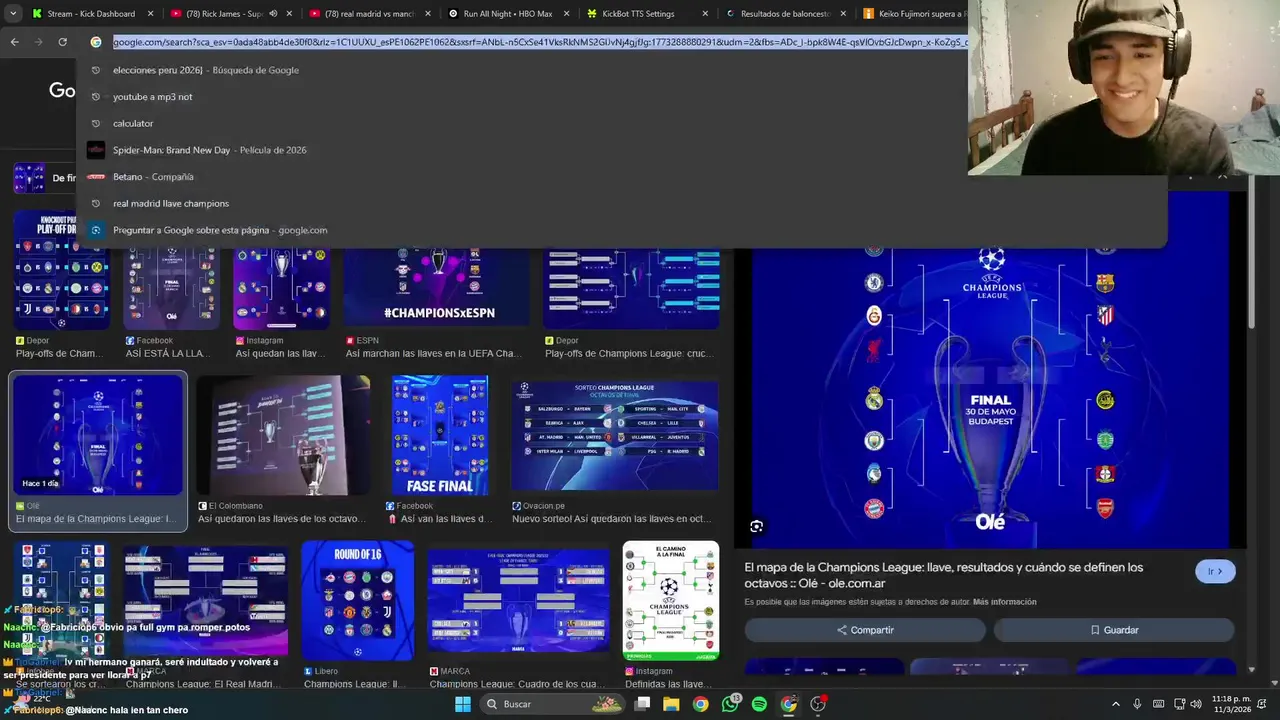Click the Compartir share button
This screenshot has height=720, width=1280.
pos(865,630)
